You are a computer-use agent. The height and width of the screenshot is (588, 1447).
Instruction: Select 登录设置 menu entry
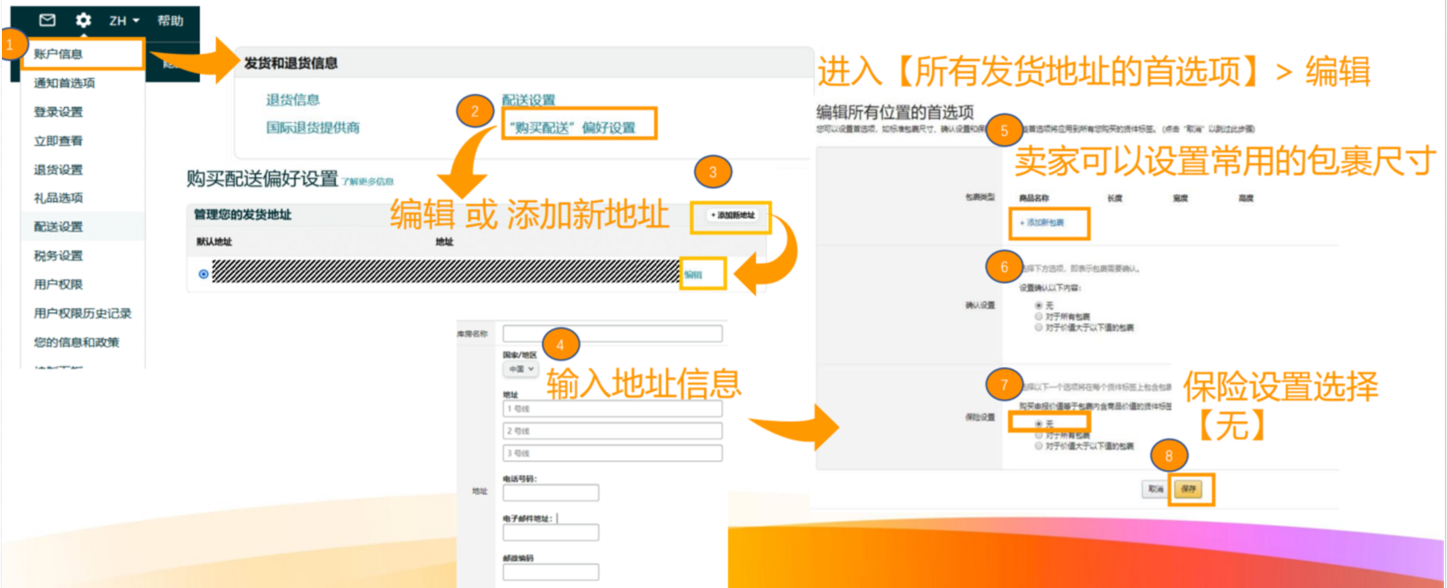[58, 112]
